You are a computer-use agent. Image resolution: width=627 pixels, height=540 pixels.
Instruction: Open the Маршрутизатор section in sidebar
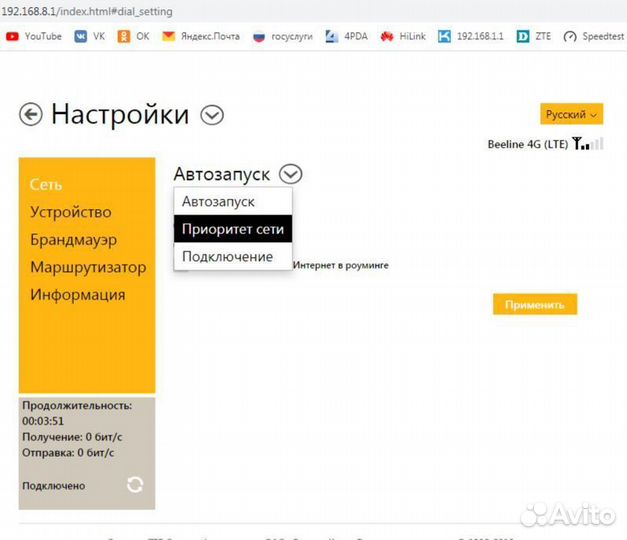[88, 267]
